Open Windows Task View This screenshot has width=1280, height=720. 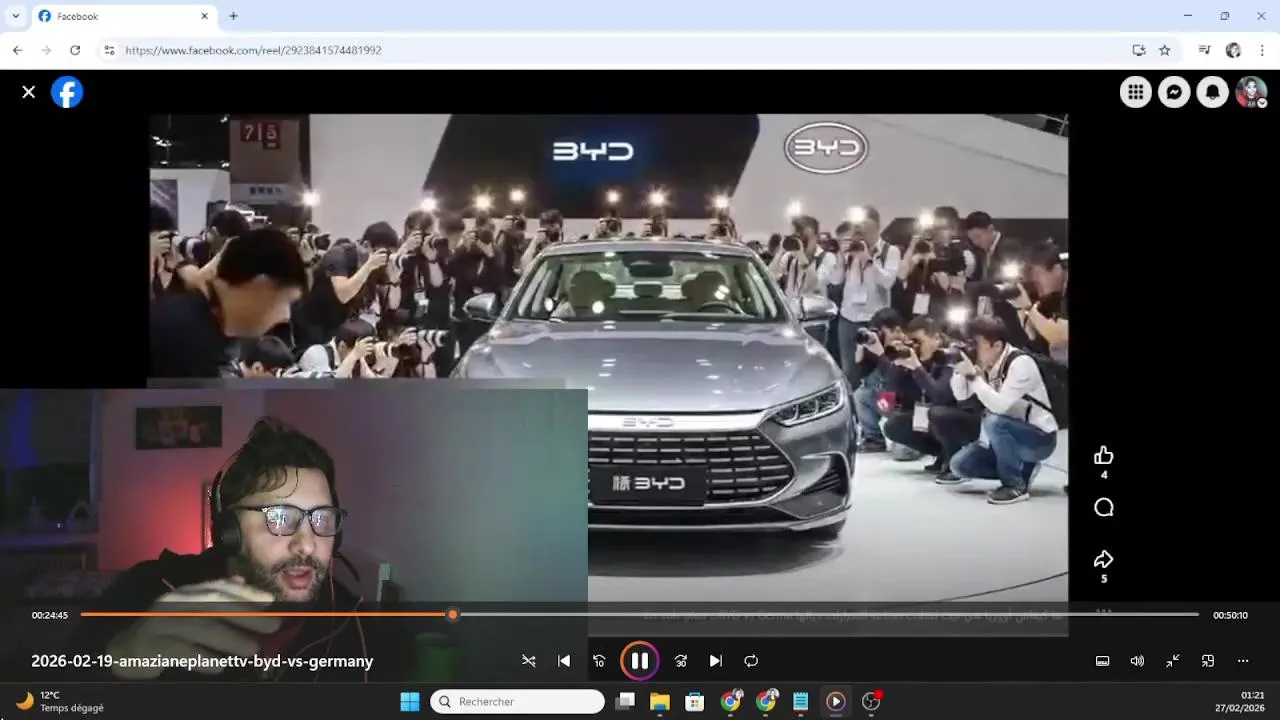[x=625, y=702]
